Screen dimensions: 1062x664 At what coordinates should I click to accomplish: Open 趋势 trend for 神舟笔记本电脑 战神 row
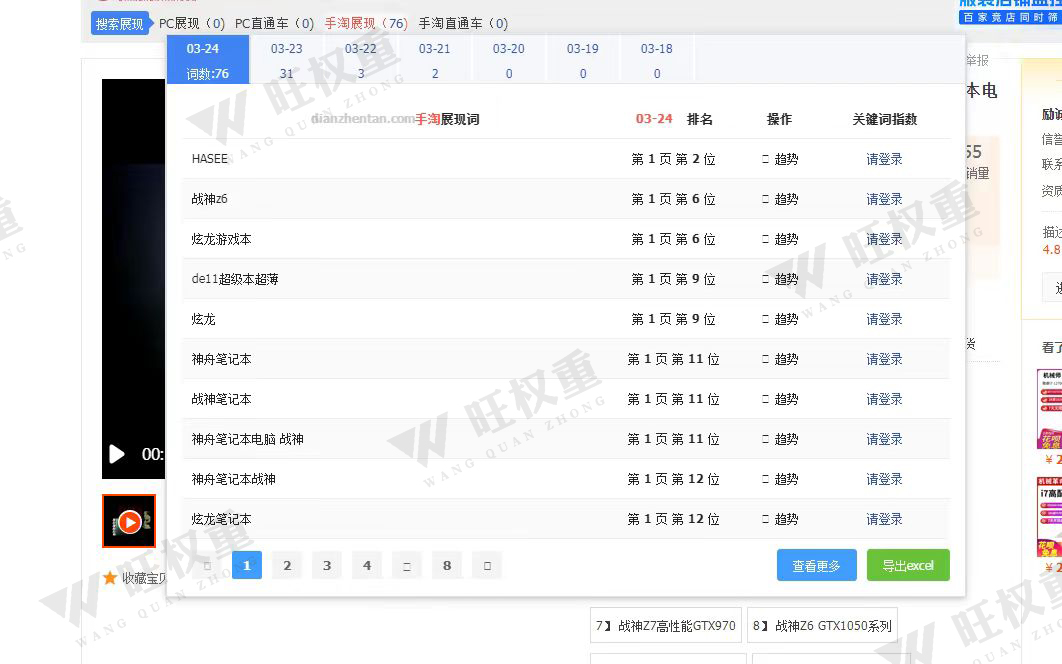point(780,439)
